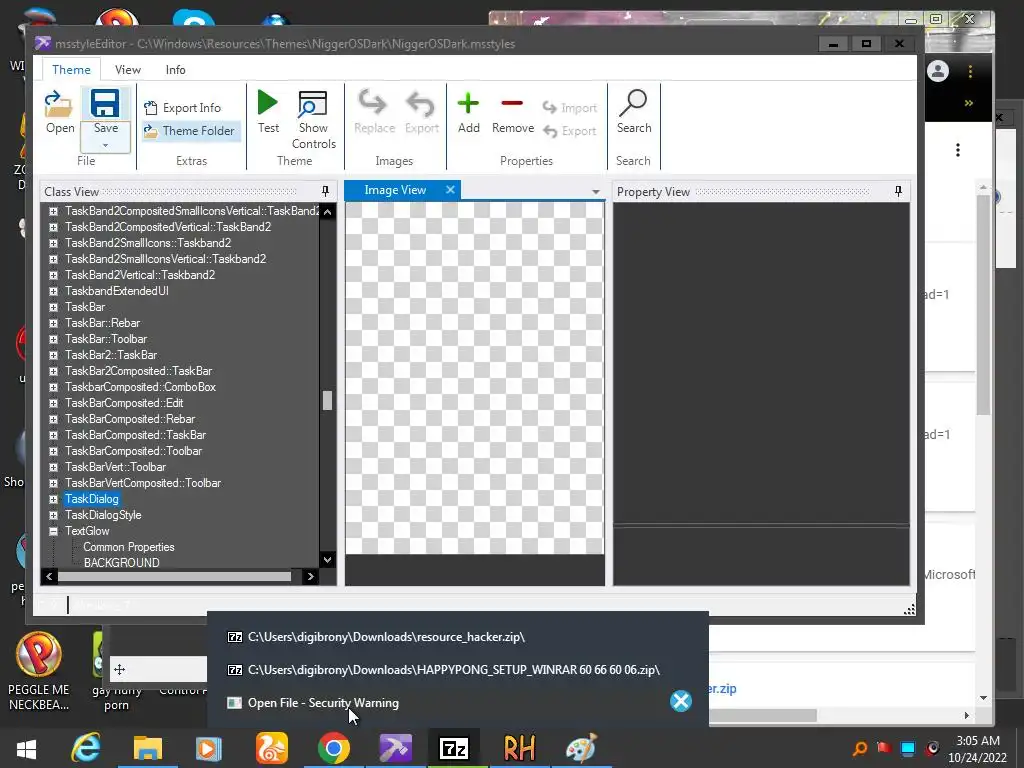Switch to the View ribbon tab

coord(127,69)
